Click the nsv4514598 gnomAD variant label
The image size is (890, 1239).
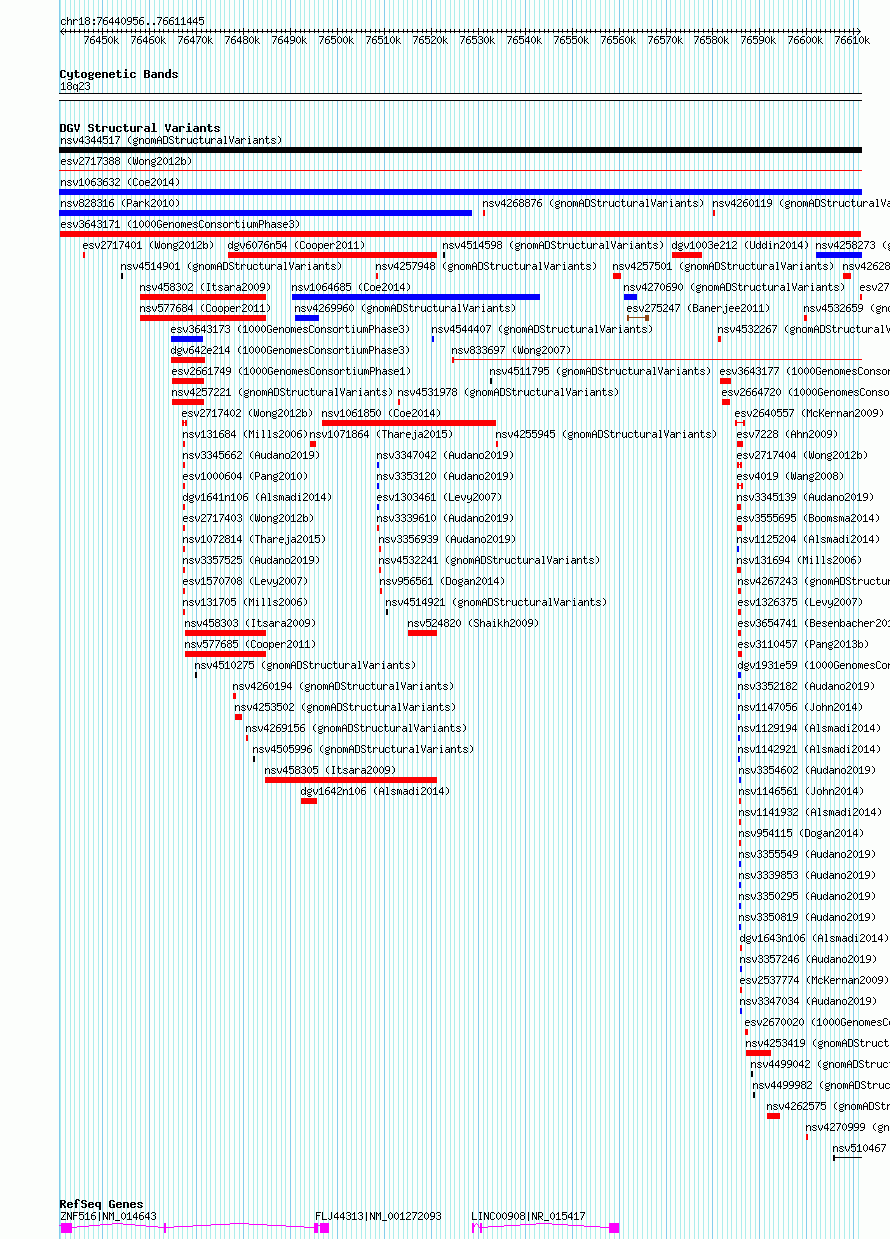tap(553, 245)
